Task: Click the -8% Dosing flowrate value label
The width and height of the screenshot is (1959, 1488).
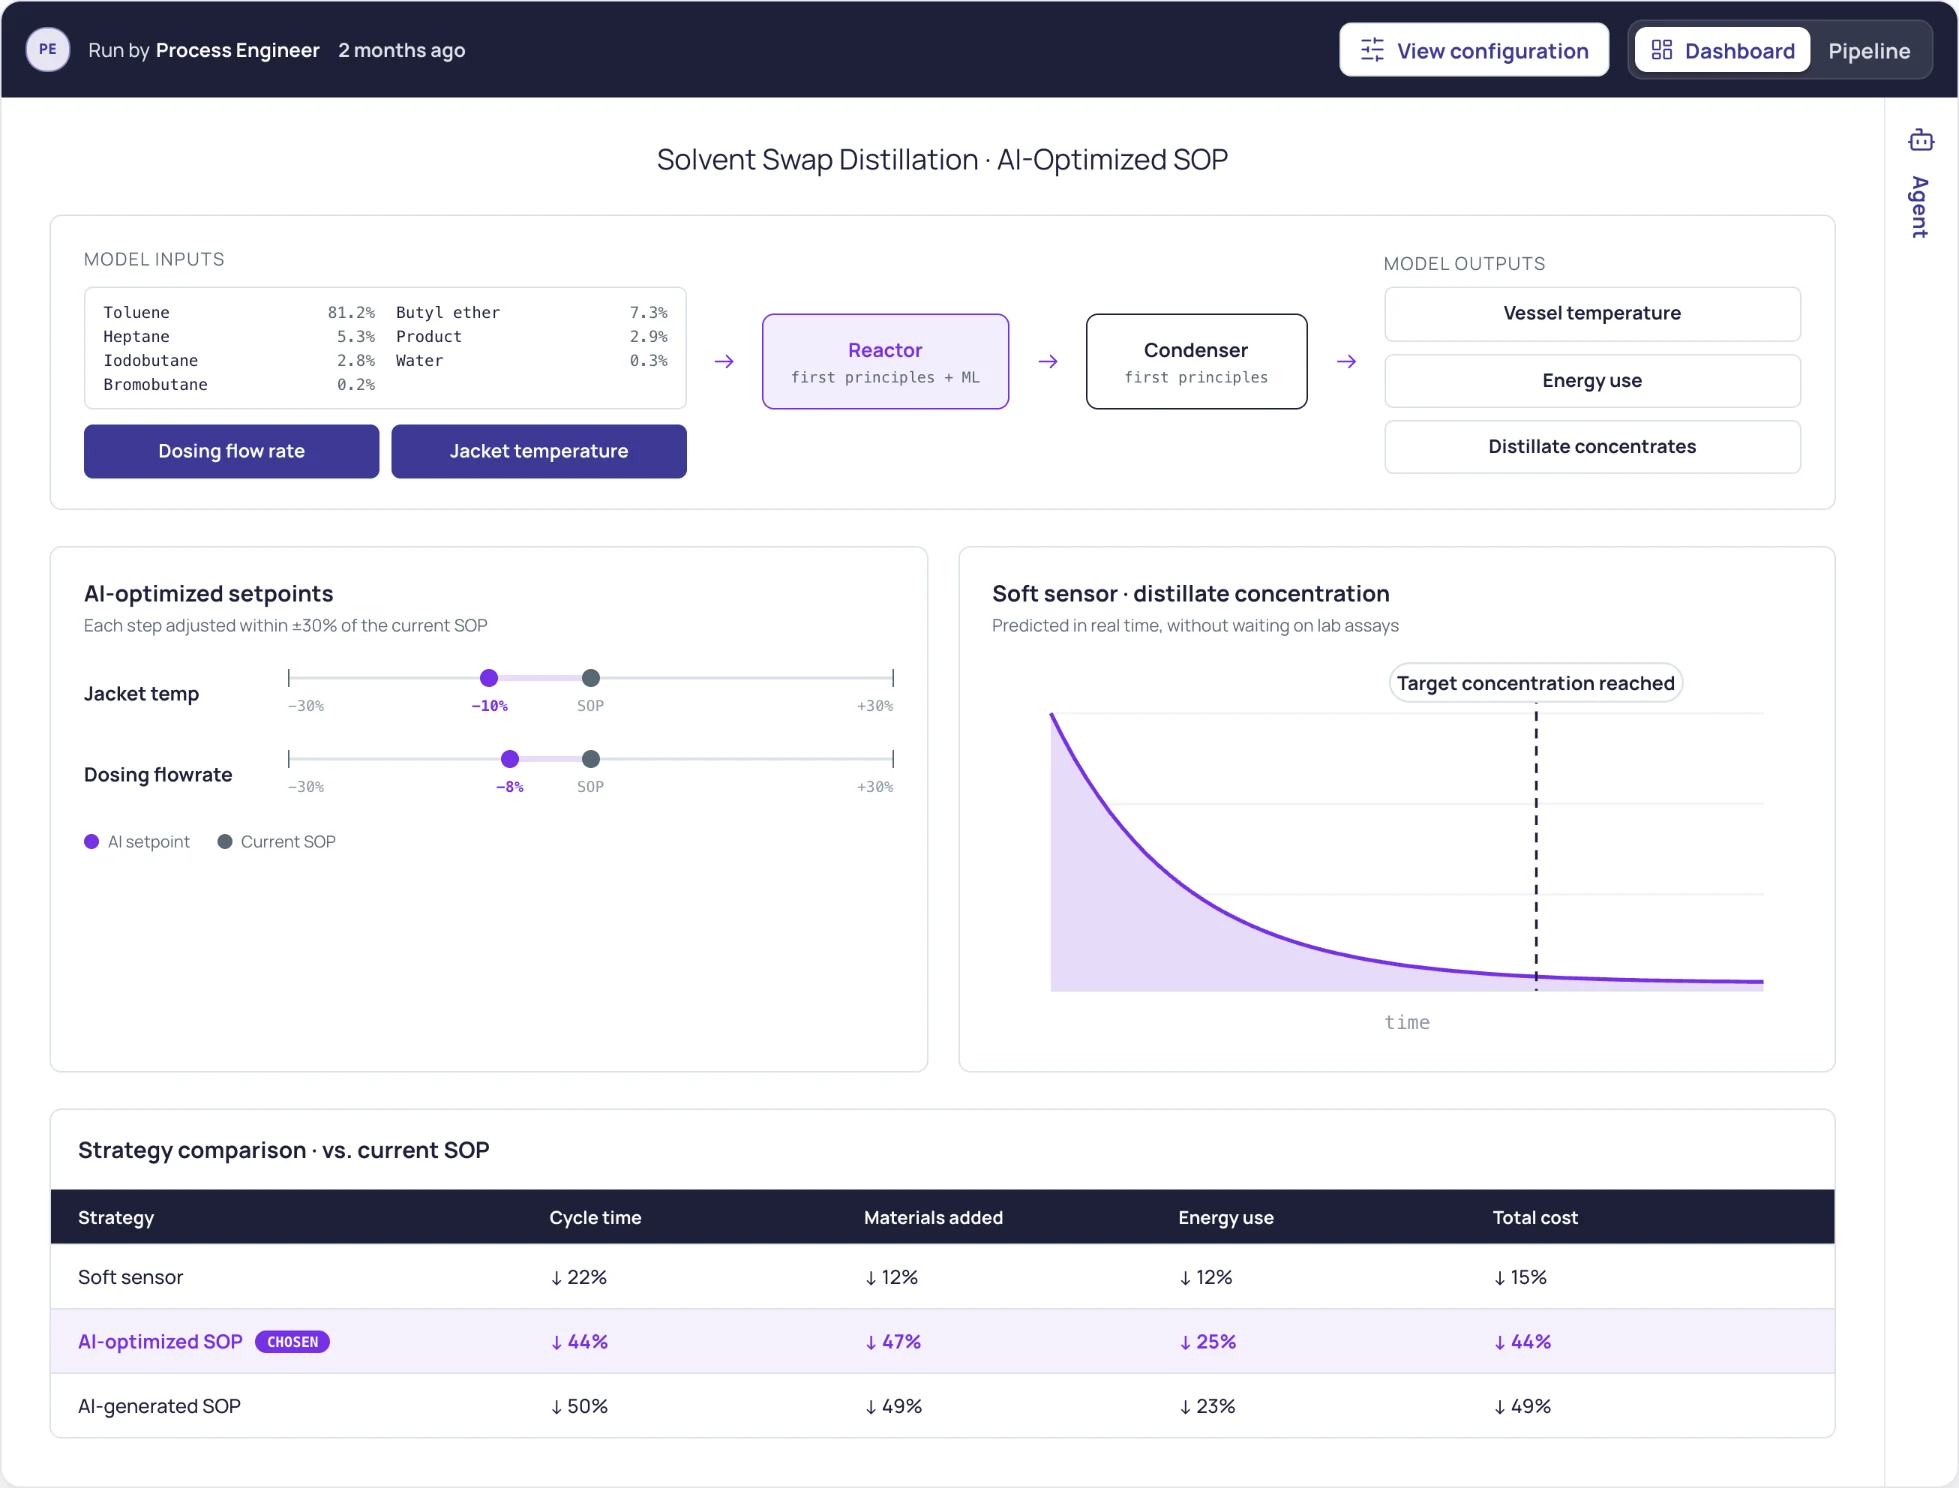Action: pyautogui.click(x=510, y=787)
